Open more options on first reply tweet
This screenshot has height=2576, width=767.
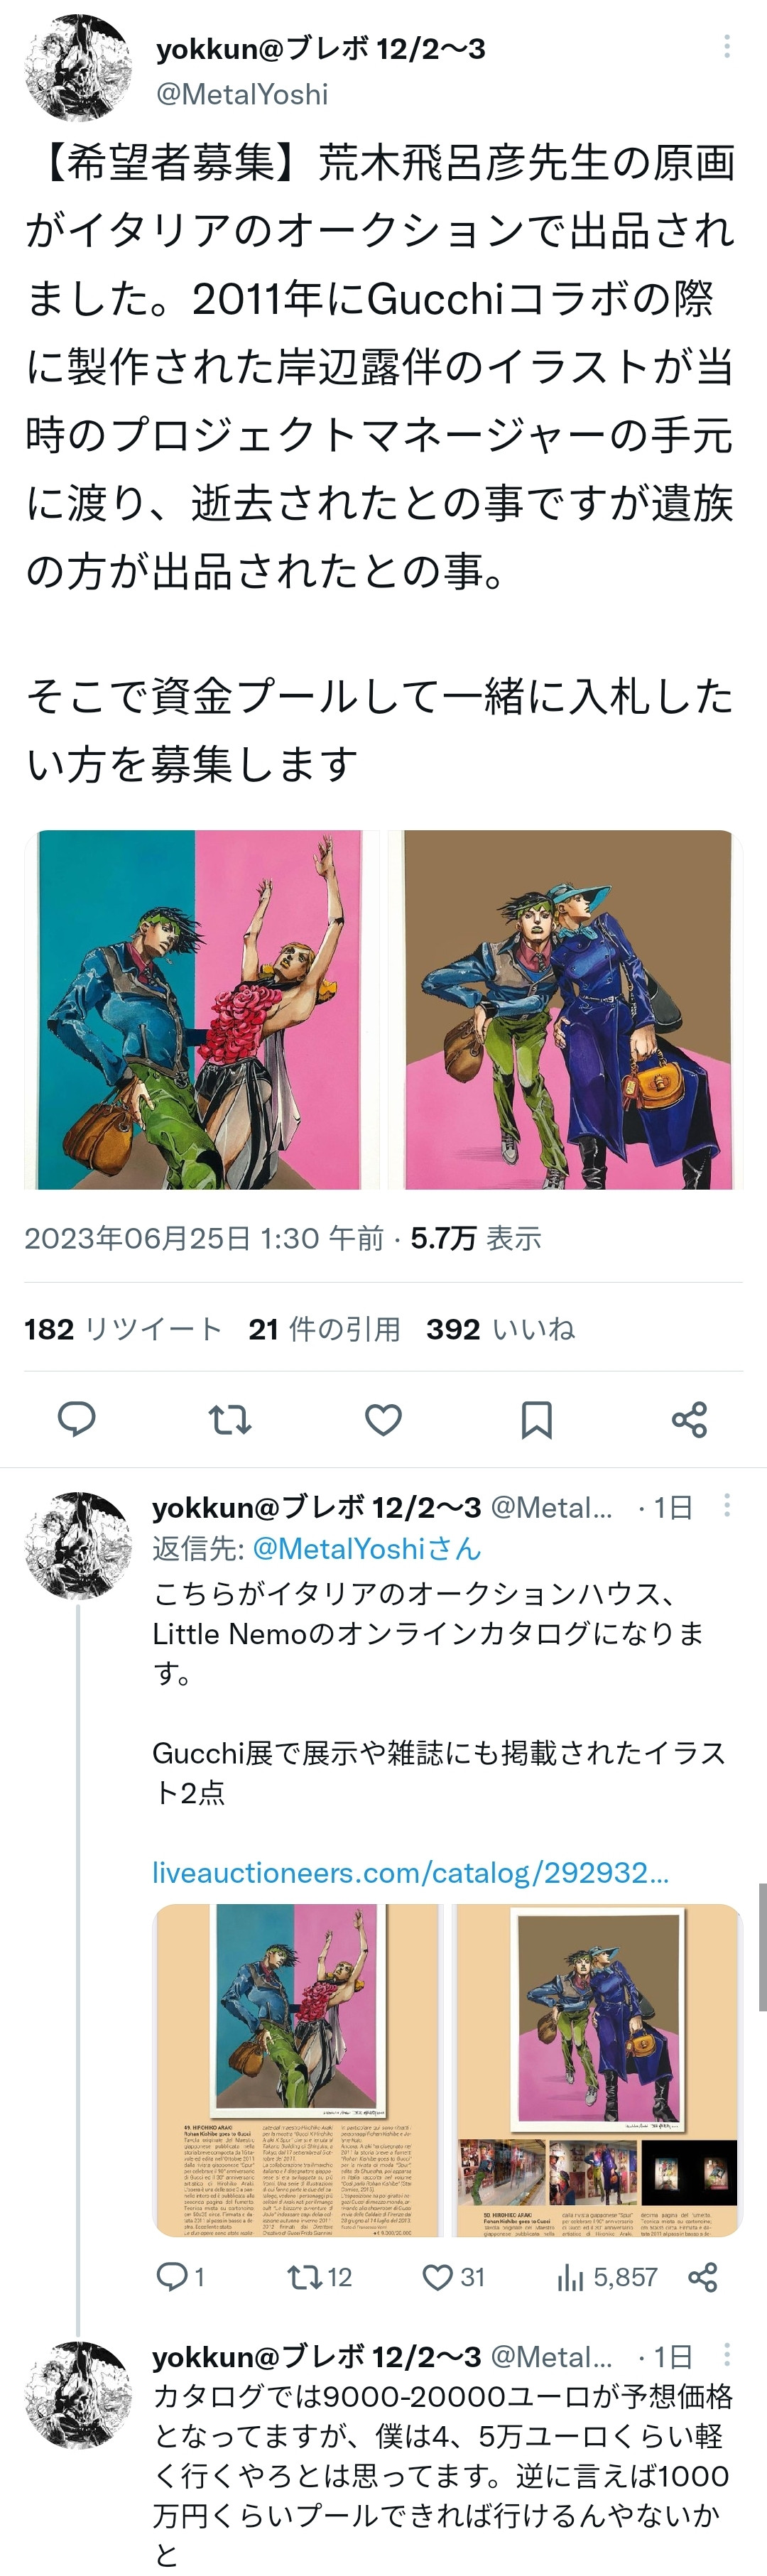727,1506
